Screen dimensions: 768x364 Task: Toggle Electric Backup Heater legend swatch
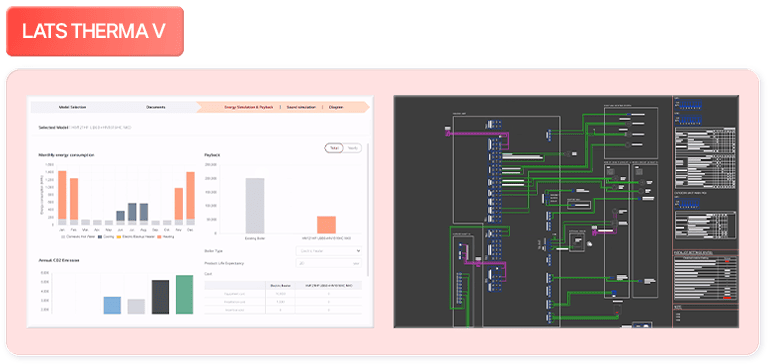[119, 237]
